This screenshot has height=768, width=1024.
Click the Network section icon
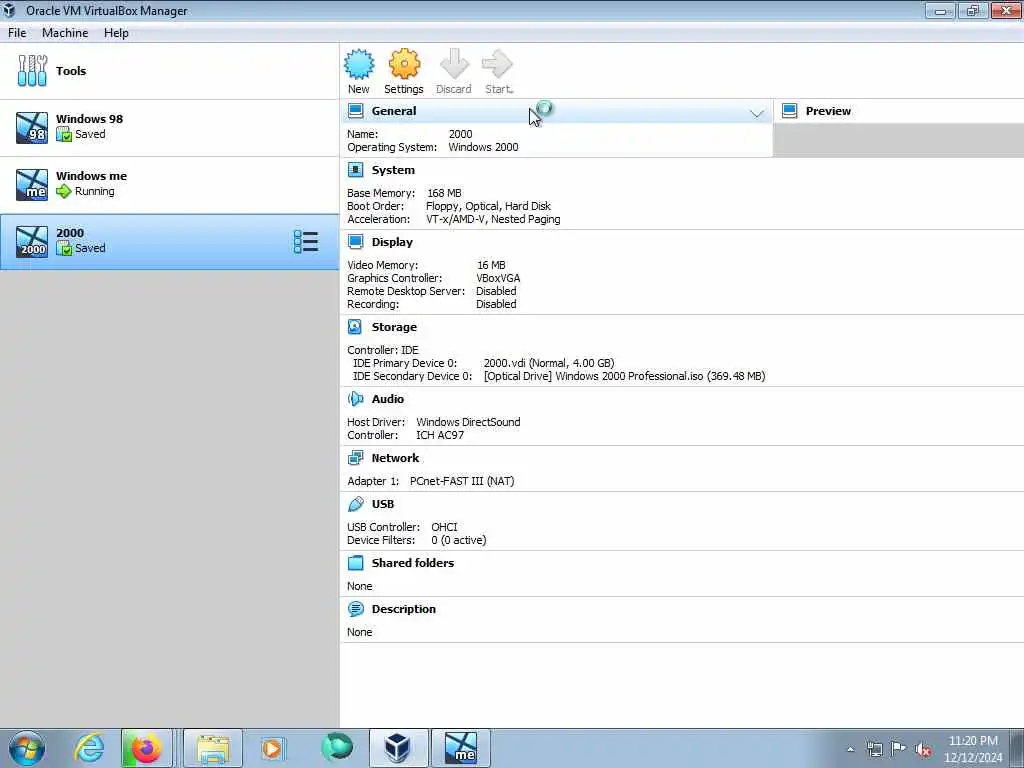point(355,458)
